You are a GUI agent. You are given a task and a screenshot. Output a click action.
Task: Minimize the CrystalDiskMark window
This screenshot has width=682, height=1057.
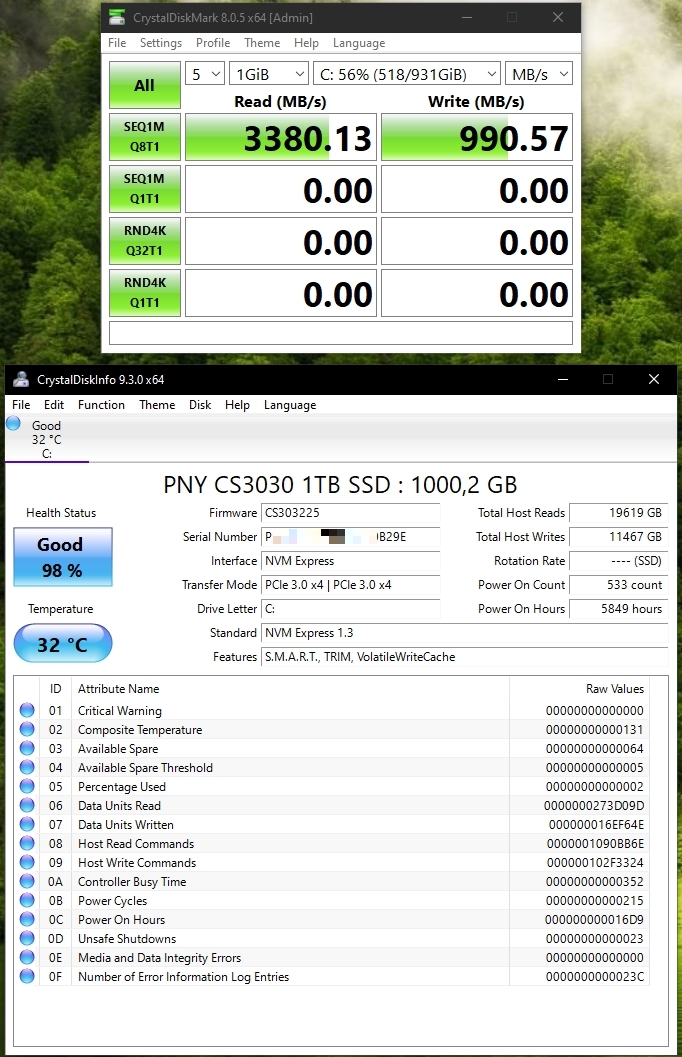tap(466, 18)
